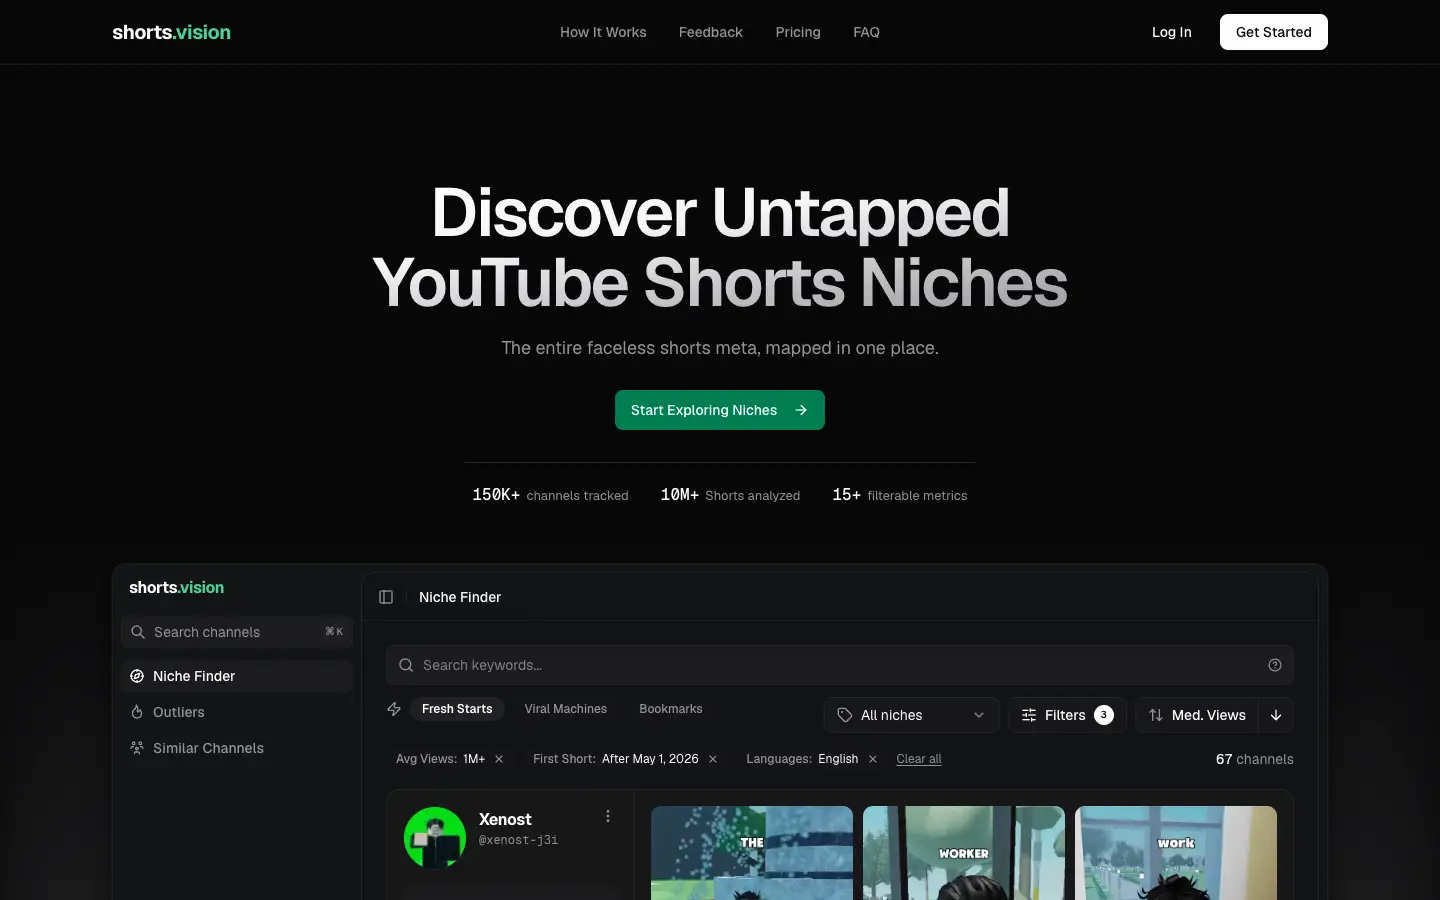Click the sort arrows icon by Med. Views

point(1156,715)
